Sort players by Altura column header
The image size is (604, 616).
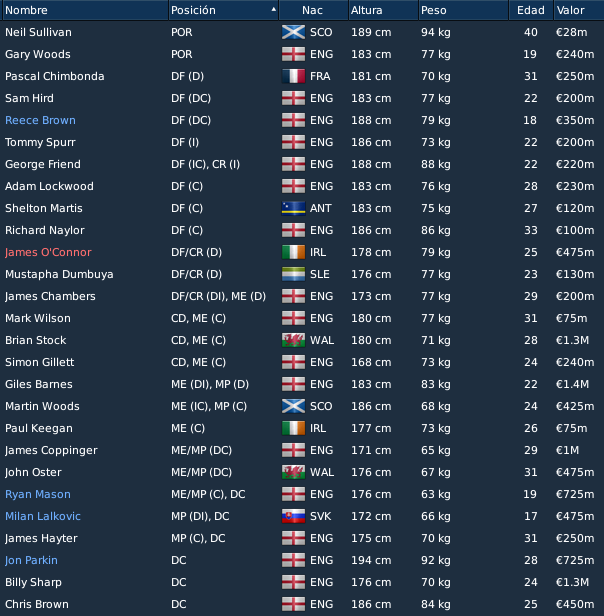(x=384, y=10)
